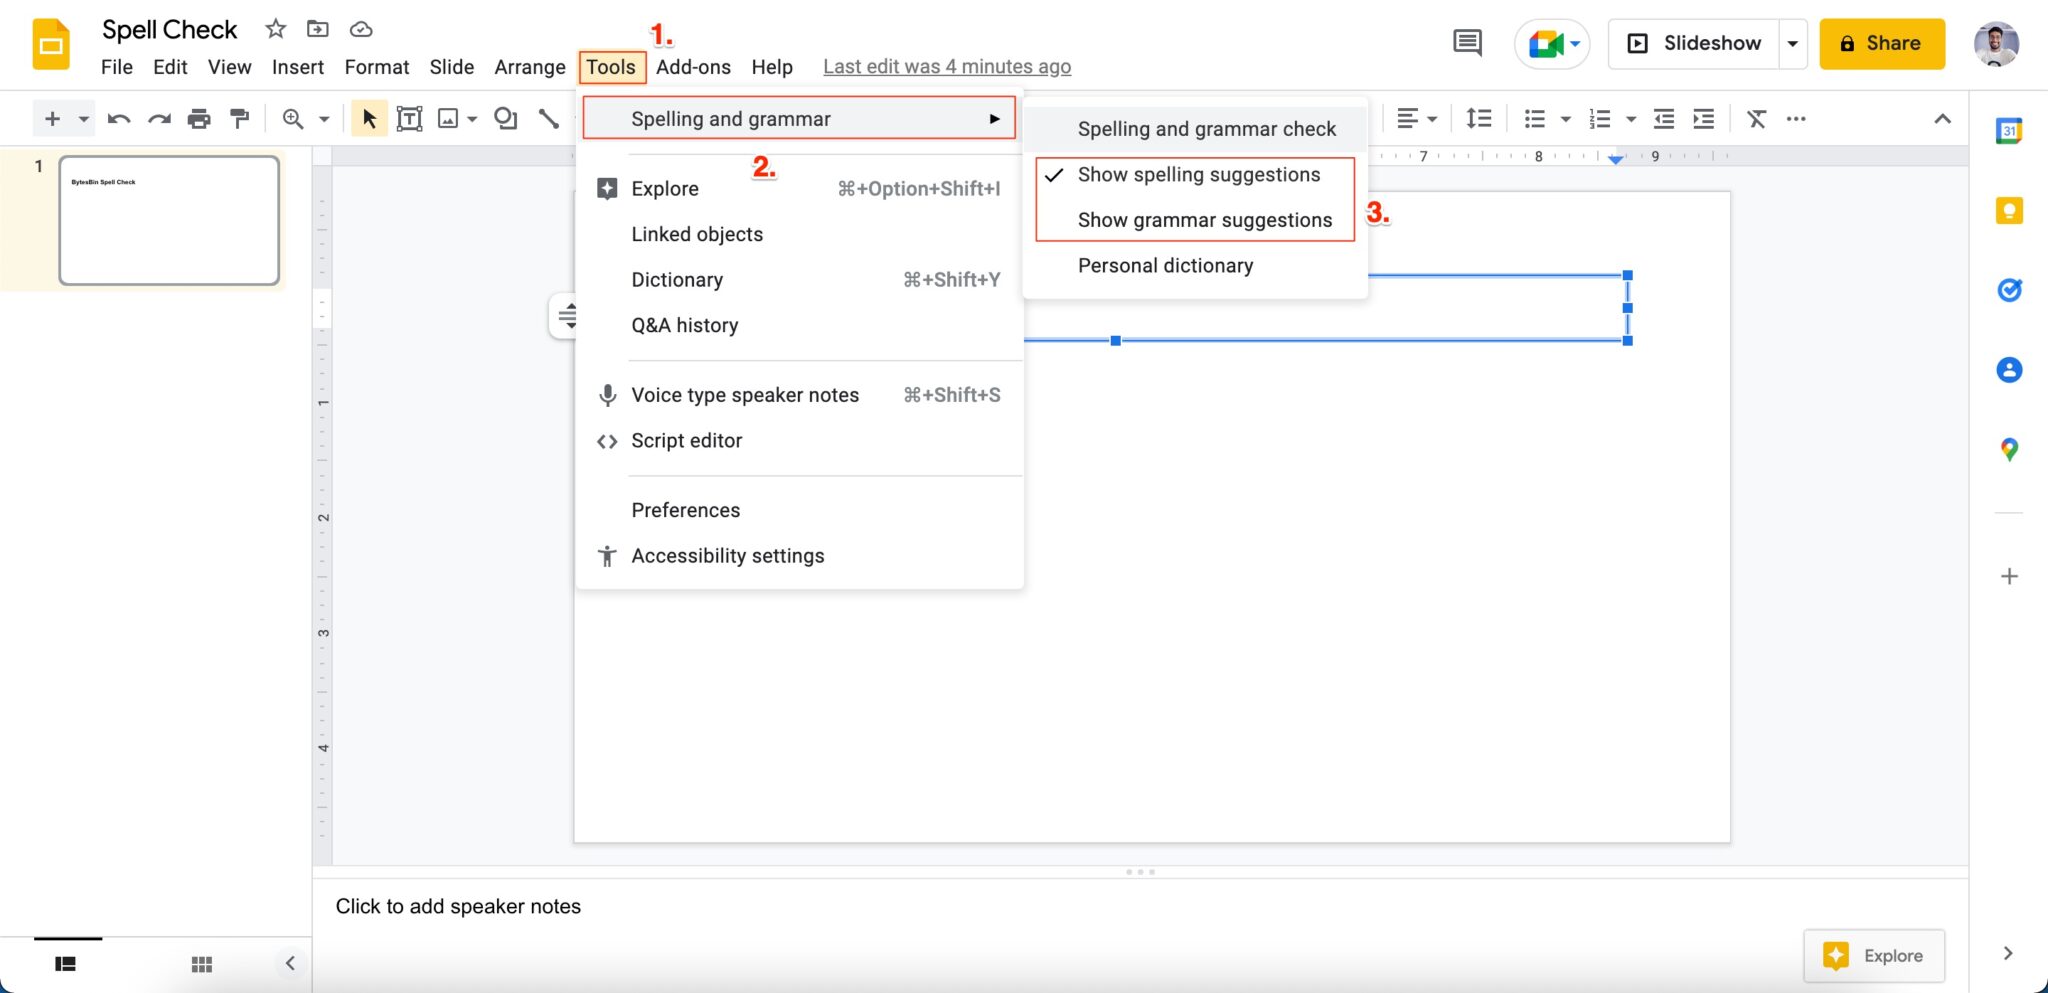Enable Show spelling suggestions
The image size is (2048, 993).
click(1198, 174)
